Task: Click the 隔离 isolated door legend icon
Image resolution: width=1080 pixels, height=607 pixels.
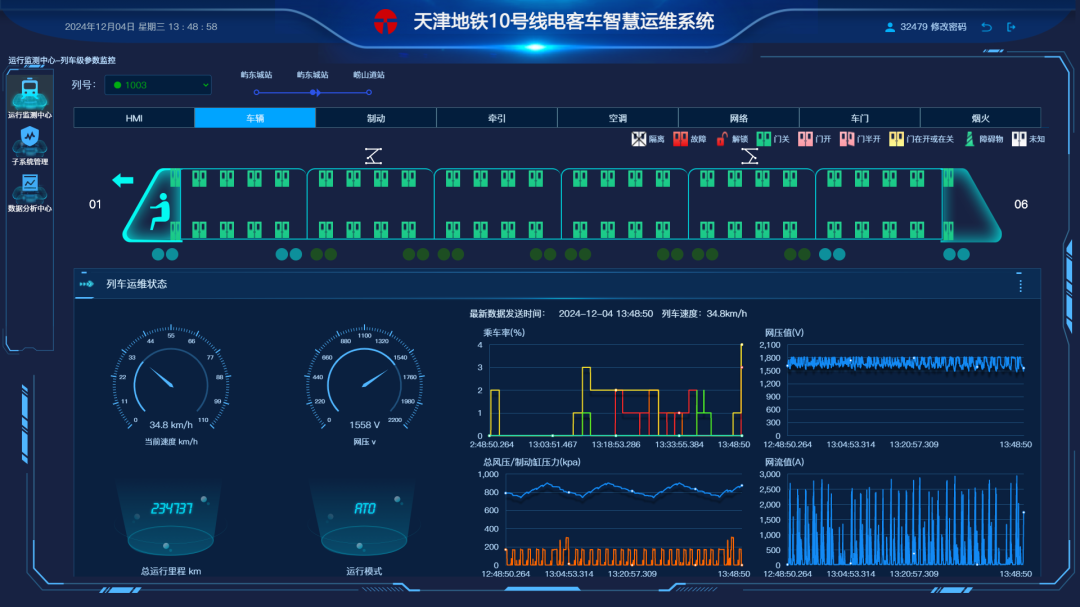Action: tap(638, 138)
